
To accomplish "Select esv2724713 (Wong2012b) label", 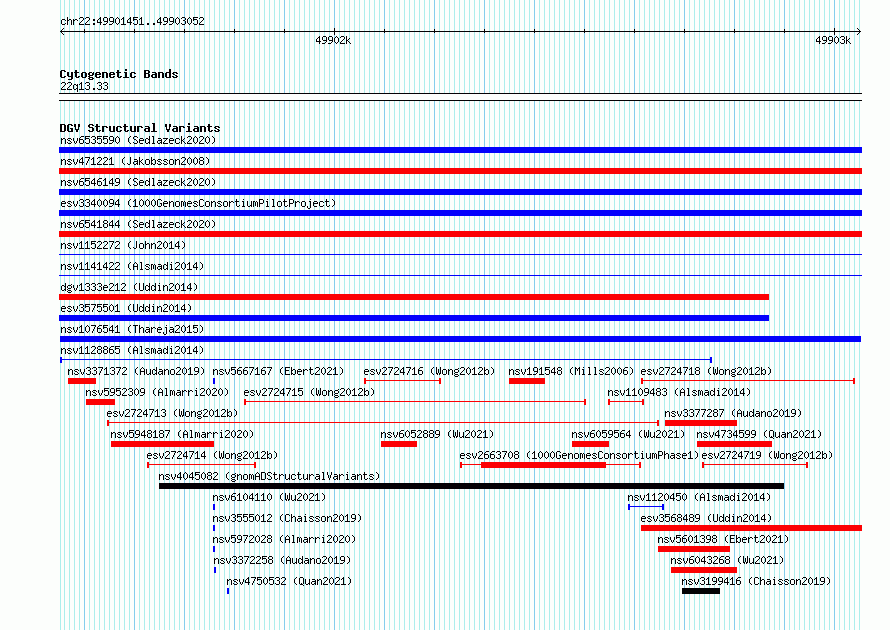I will coord(172,413).
